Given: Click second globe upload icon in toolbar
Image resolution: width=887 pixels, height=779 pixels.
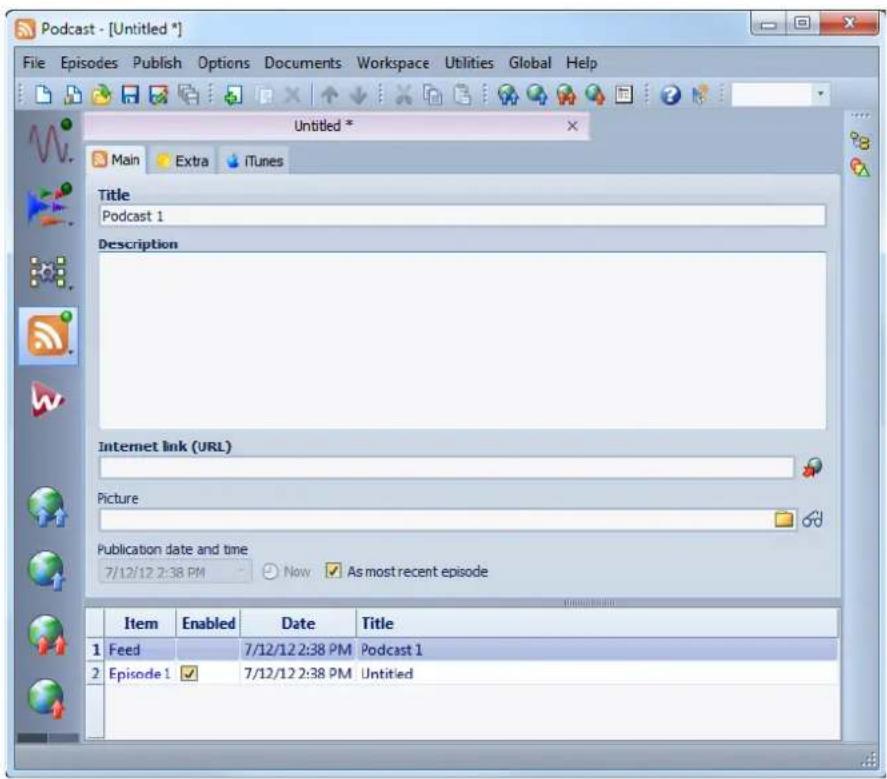Looking at the screenshot, I should 536,94.
